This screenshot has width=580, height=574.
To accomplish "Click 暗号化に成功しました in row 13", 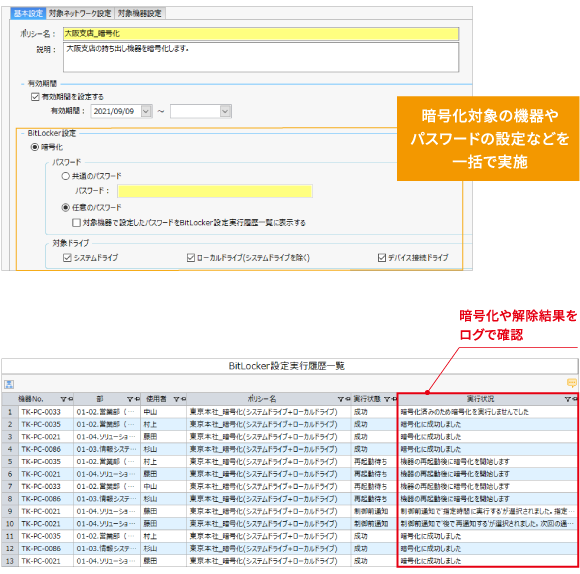I will click(431, 561).
